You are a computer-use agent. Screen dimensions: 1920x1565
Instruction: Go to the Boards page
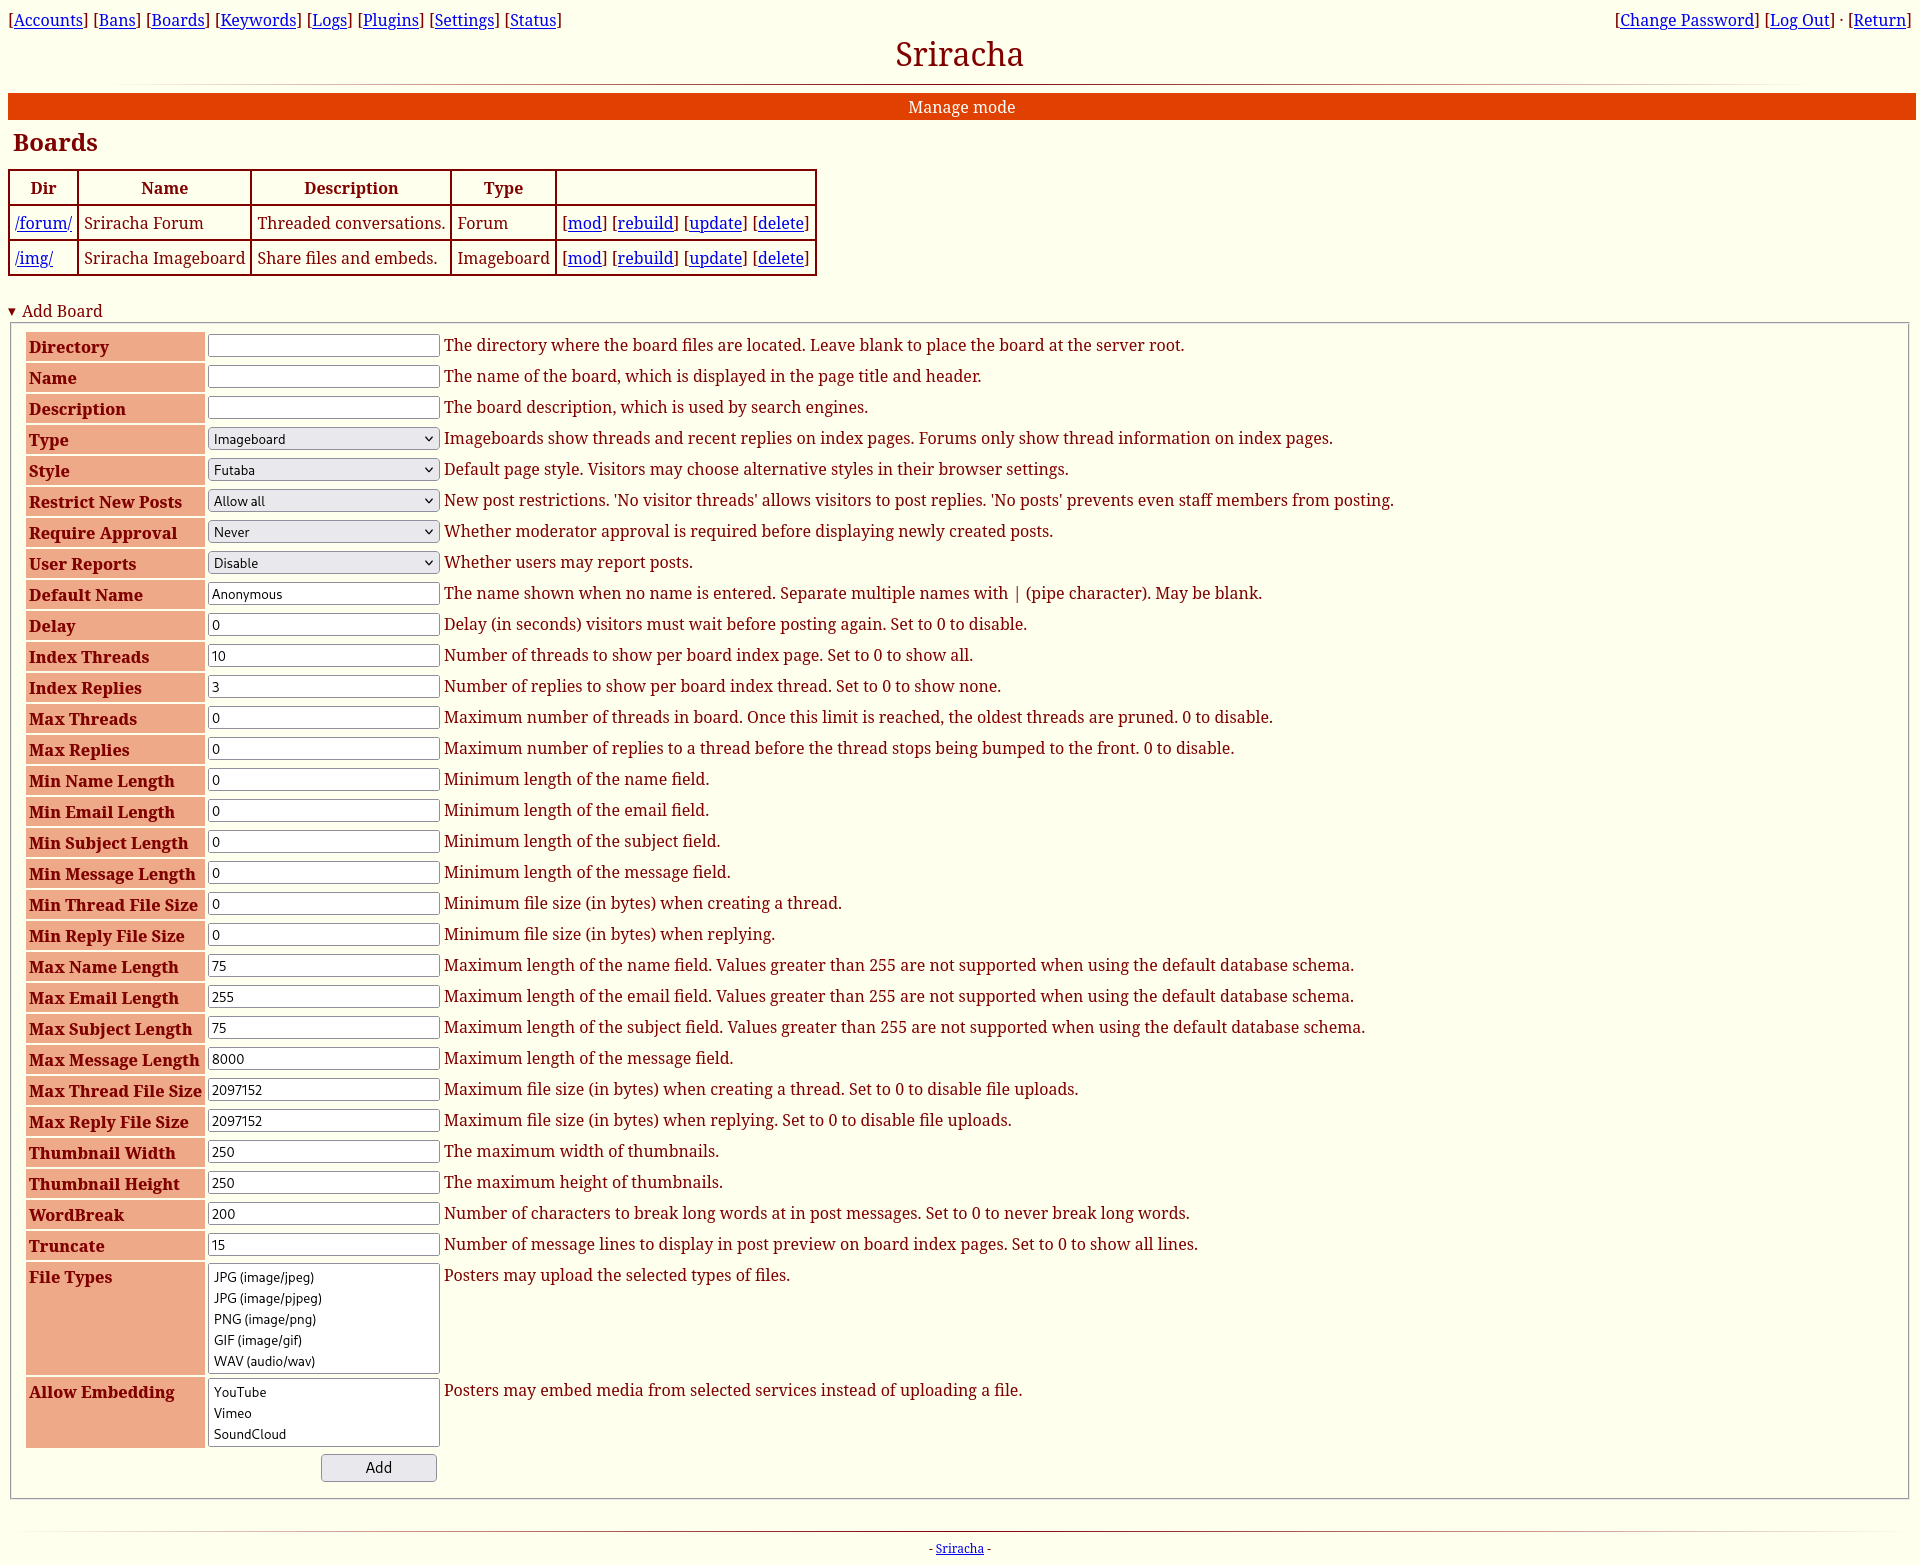[178, 20]
